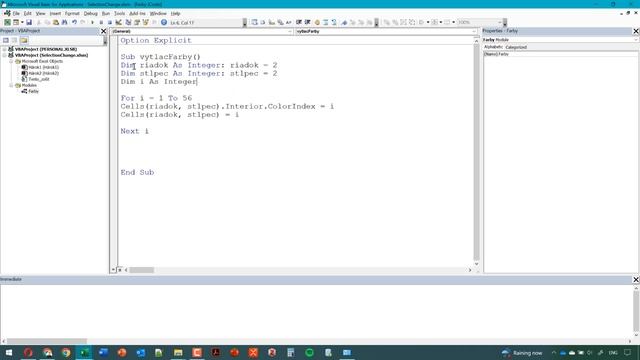Viewport: 640px width, 360px height.
Task: Open the Format menu
Action: 72,13
